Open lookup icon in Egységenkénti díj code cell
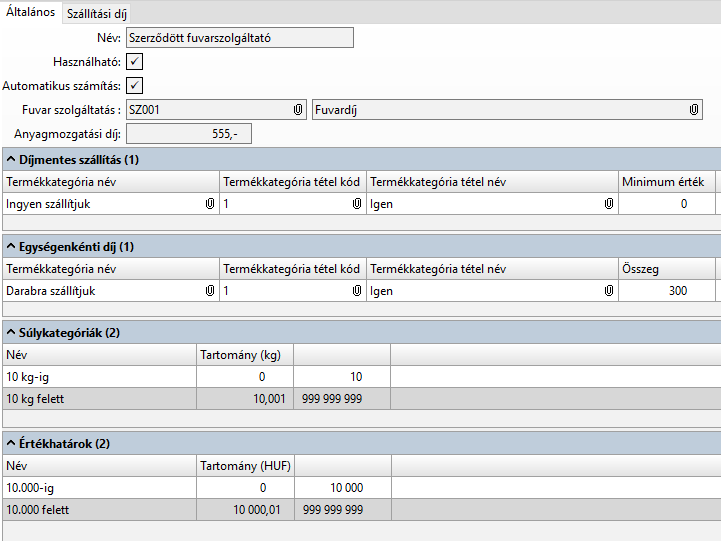This screenshot has height=541, width=721. pos(357,290)
